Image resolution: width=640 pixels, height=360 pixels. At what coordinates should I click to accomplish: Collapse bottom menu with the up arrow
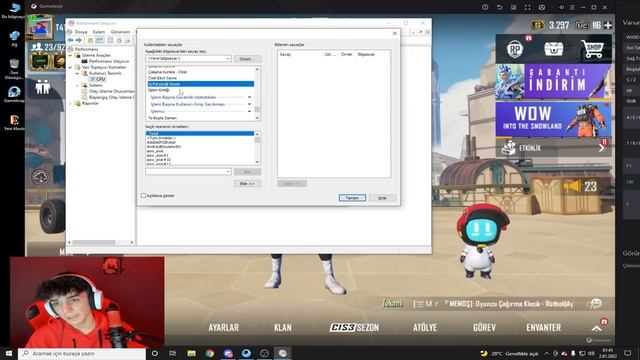[596, 328]
